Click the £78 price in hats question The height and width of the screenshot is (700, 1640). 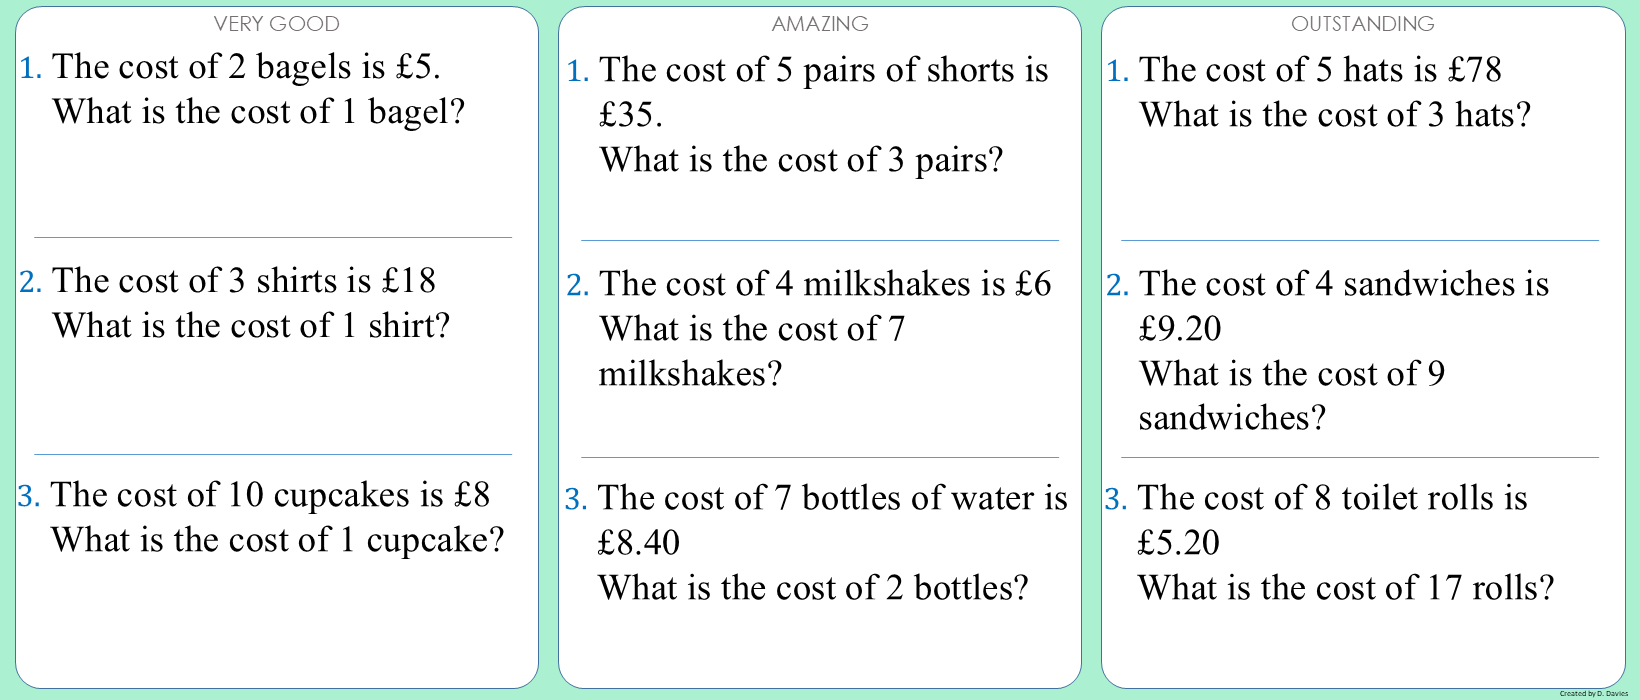pyautogui.click(x=1474, y=70)
